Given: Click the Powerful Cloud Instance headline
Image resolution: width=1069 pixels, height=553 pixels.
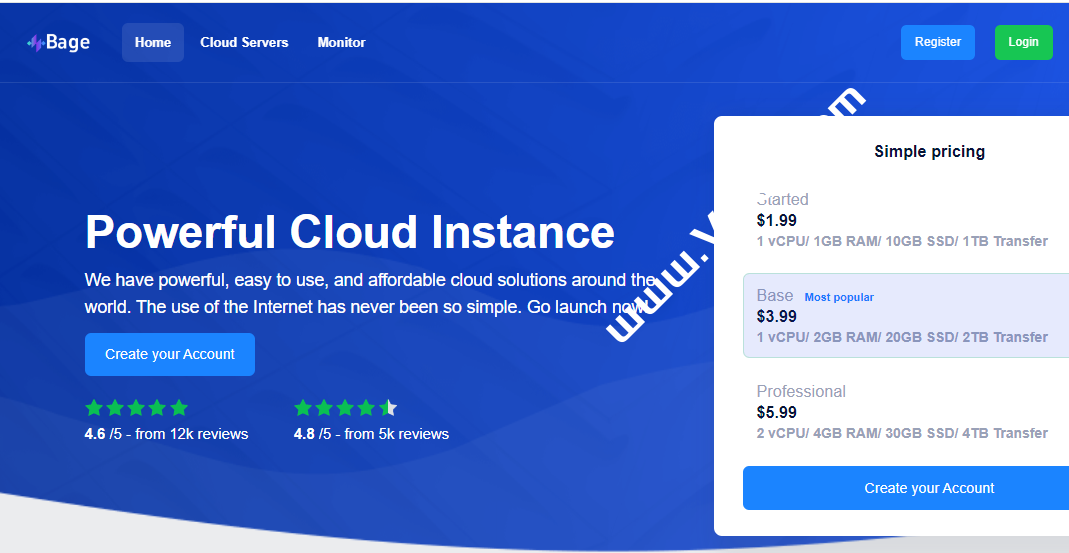Looking at the screenshot, I should [350, 231].
